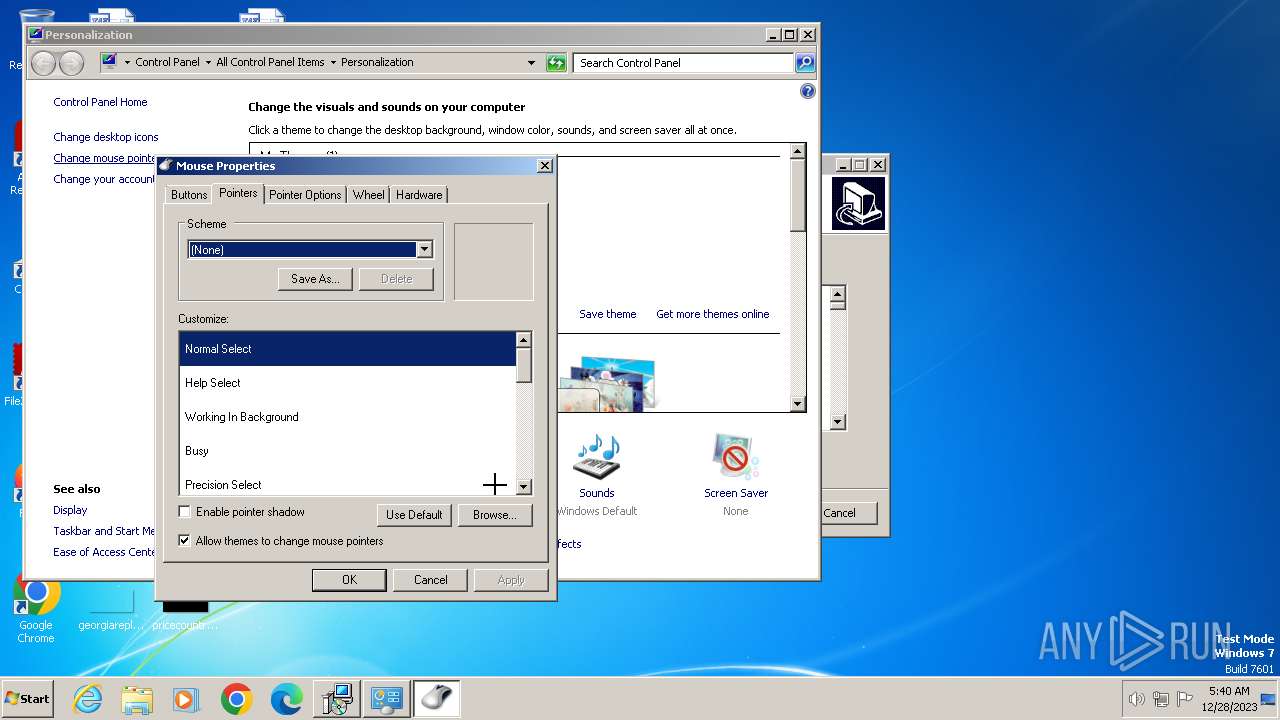Cancel the Mouse Properties dialog
Image resolution: width=1280 pixels, height=720 pixels.
(x=431, y=580)
